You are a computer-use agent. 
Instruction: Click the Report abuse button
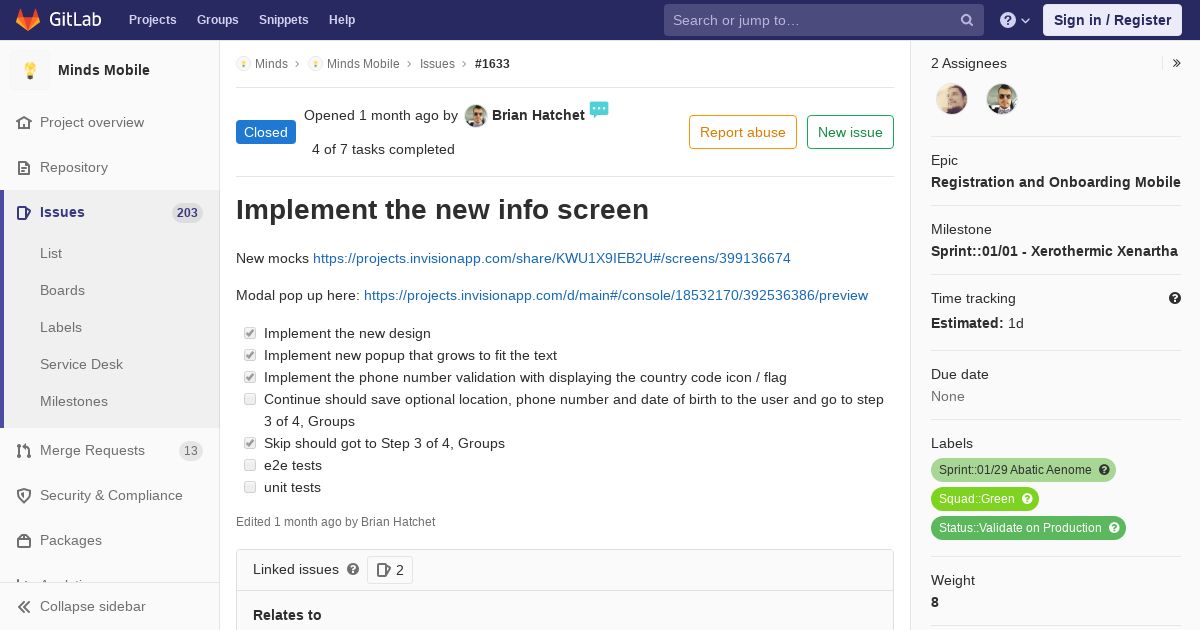743,132
